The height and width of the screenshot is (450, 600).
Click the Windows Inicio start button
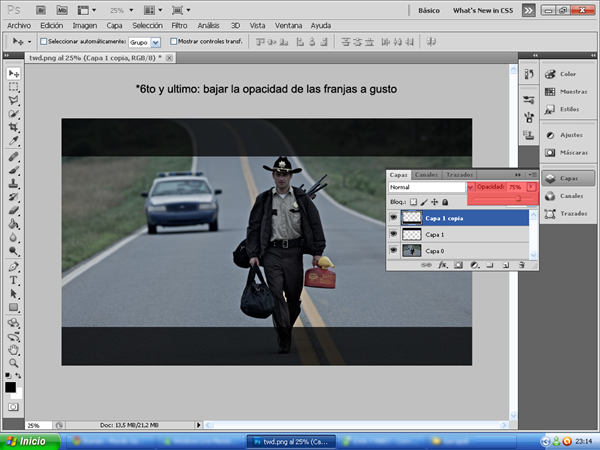click(x=27, y=440)
